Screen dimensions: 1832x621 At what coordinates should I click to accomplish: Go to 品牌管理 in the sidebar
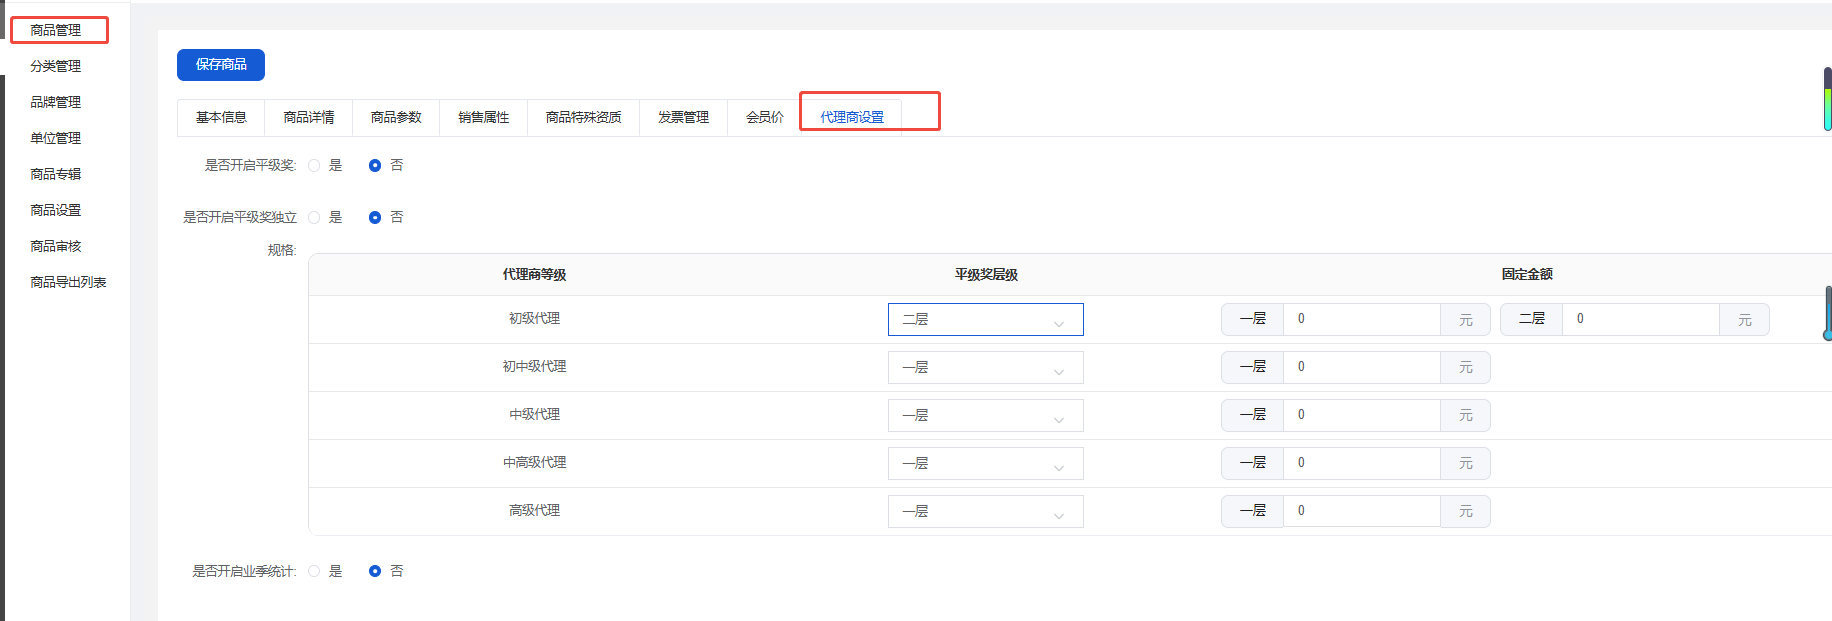pos(56,103)
